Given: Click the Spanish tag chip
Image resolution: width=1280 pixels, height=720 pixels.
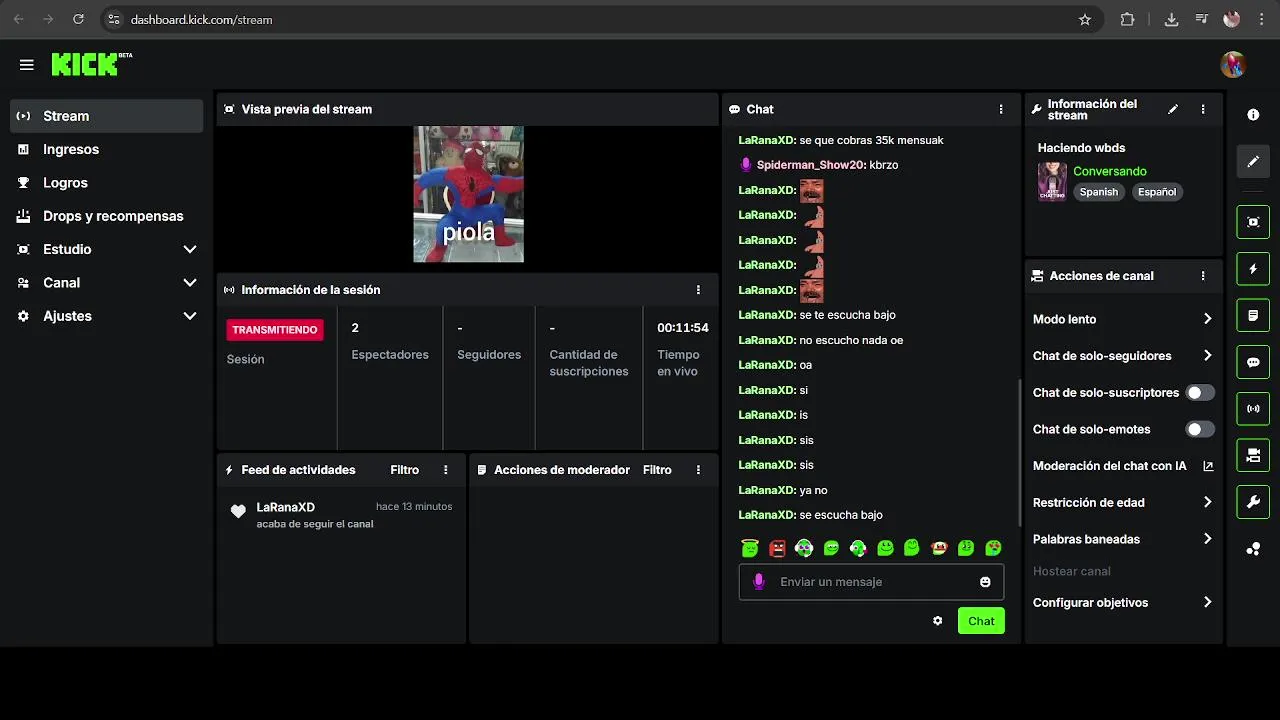Looking at the screenshot, I should tap(1098, 192).
